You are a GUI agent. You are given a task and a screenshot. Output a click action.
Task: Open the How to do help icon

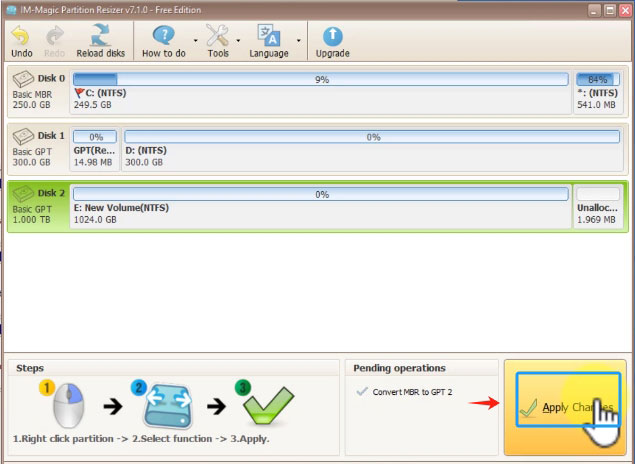point(164,36)
